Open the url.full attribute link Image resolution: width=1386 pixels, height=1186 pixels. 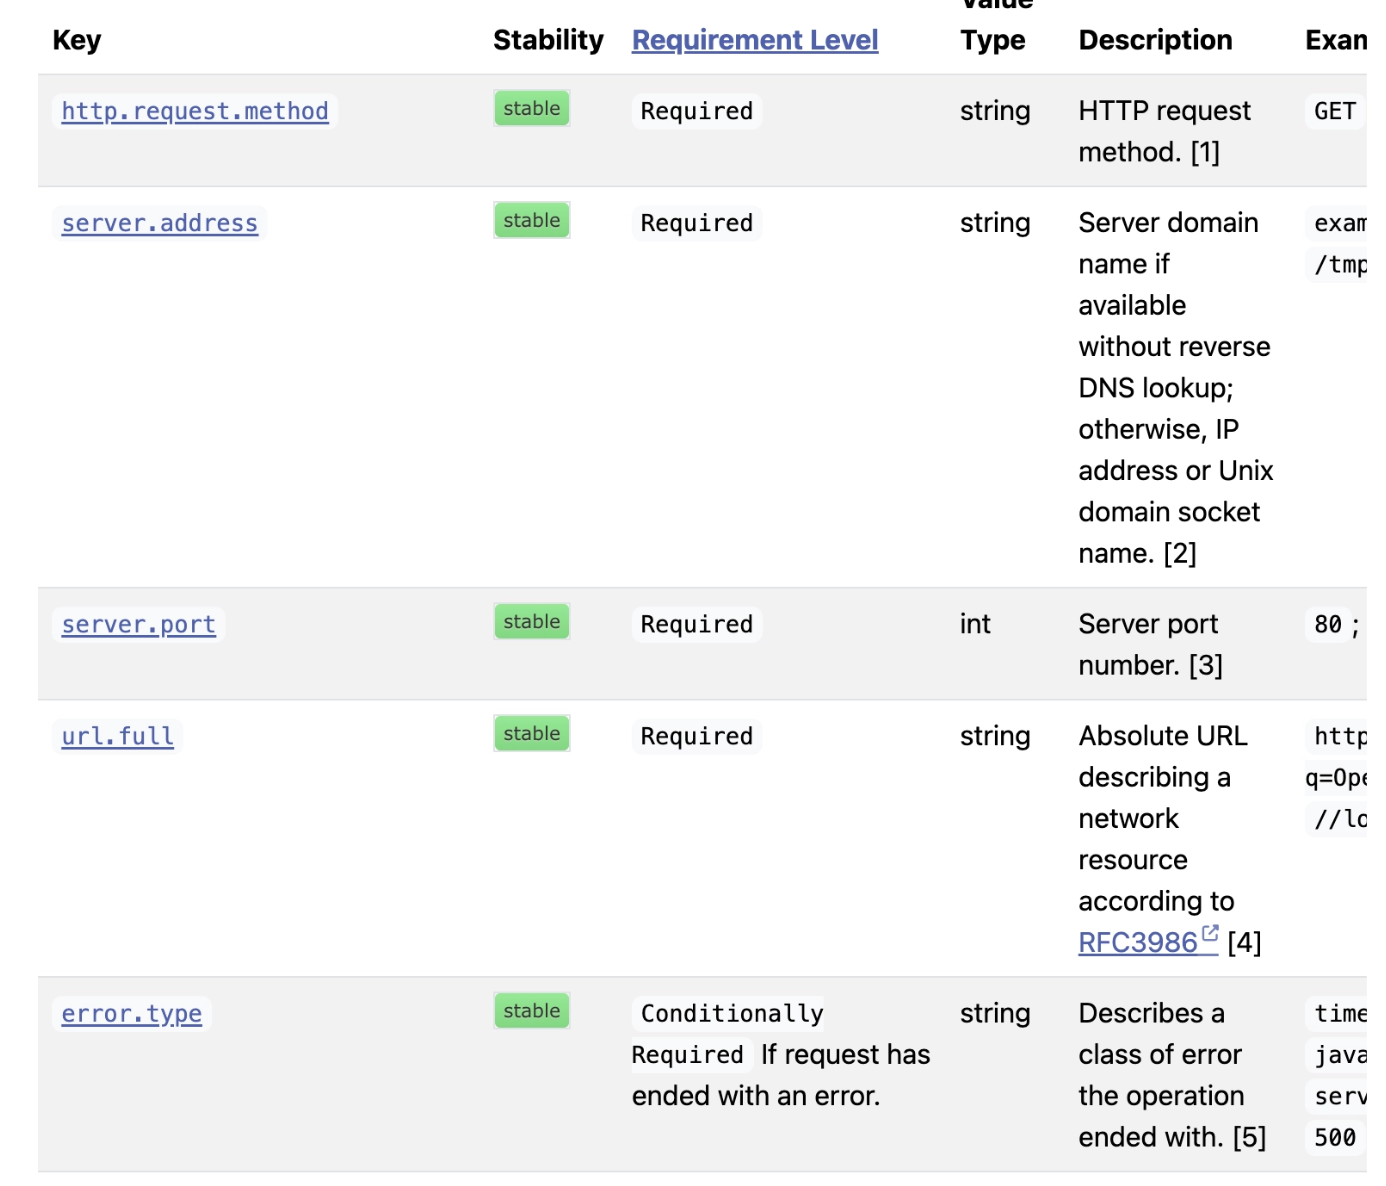118,736
